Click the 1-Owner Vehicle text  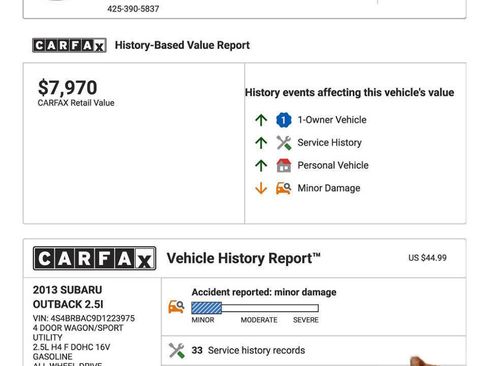pos(332,120)
